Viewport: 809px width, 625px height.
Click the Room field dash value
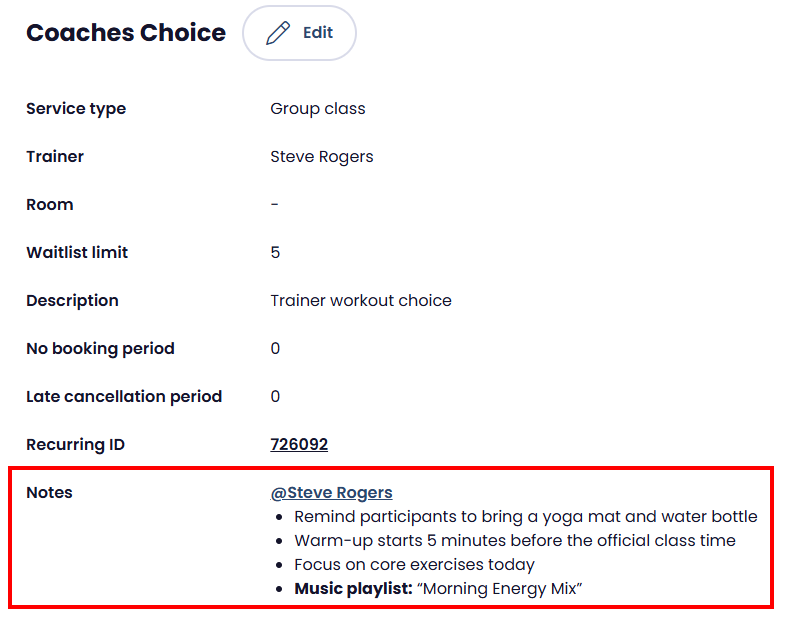coord(275,205)
